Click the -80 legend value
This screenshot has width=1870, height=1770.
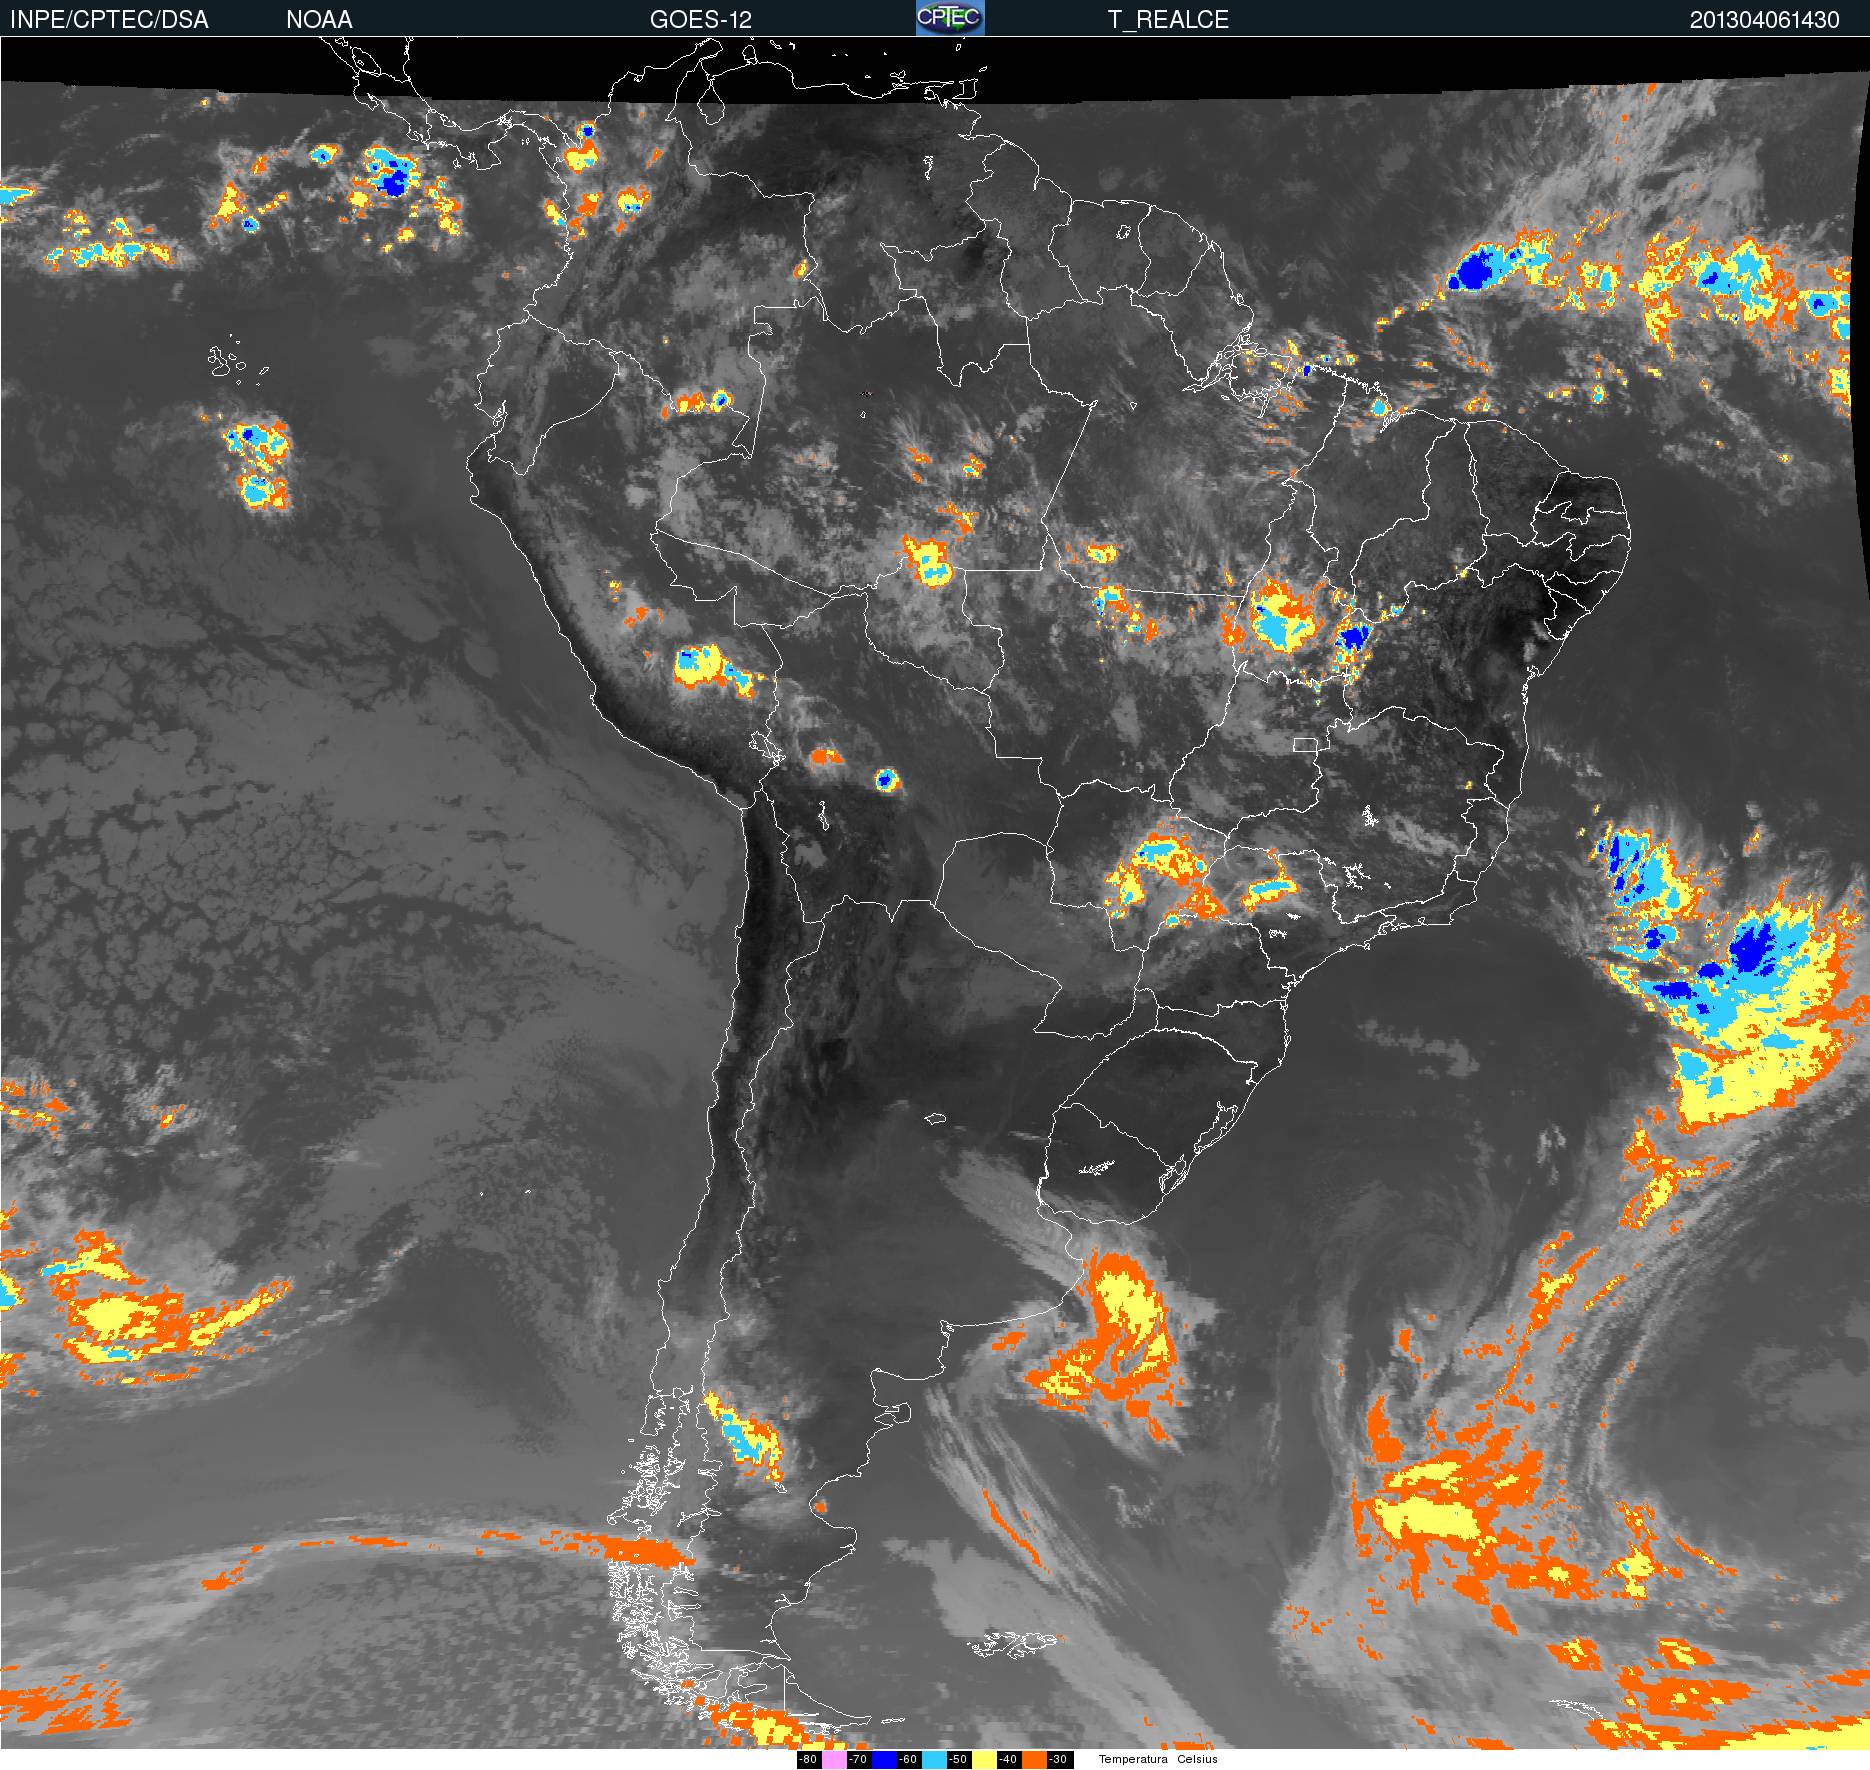coord(809,1760)
